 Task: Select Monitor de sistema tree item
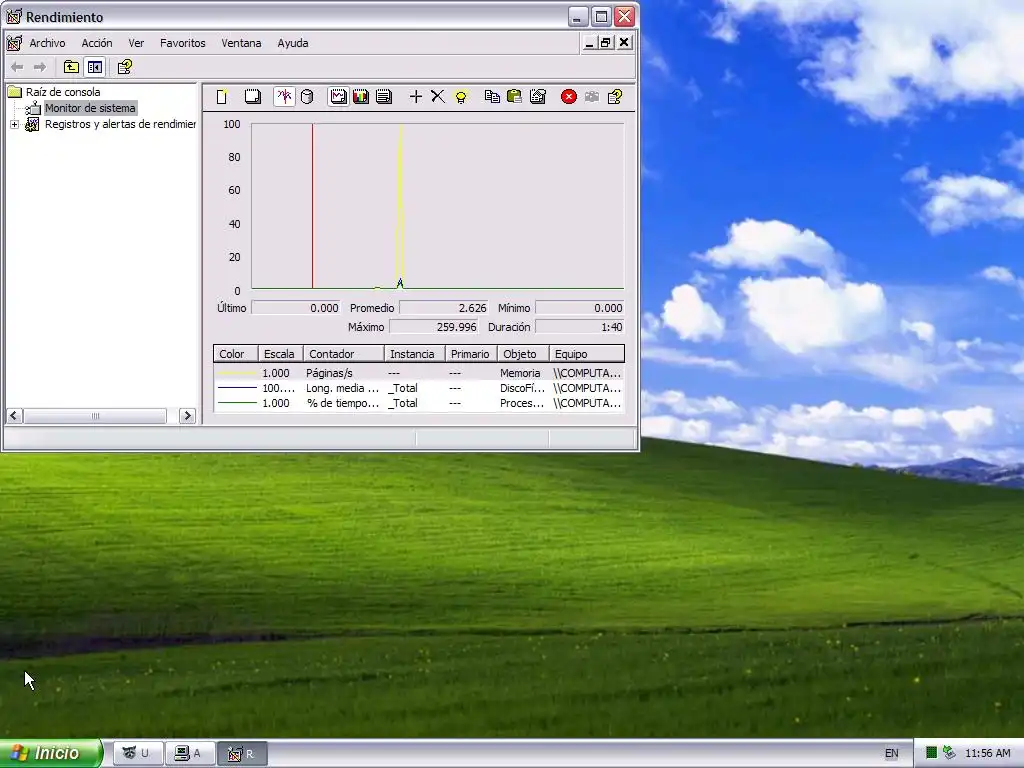coord(90,108)
